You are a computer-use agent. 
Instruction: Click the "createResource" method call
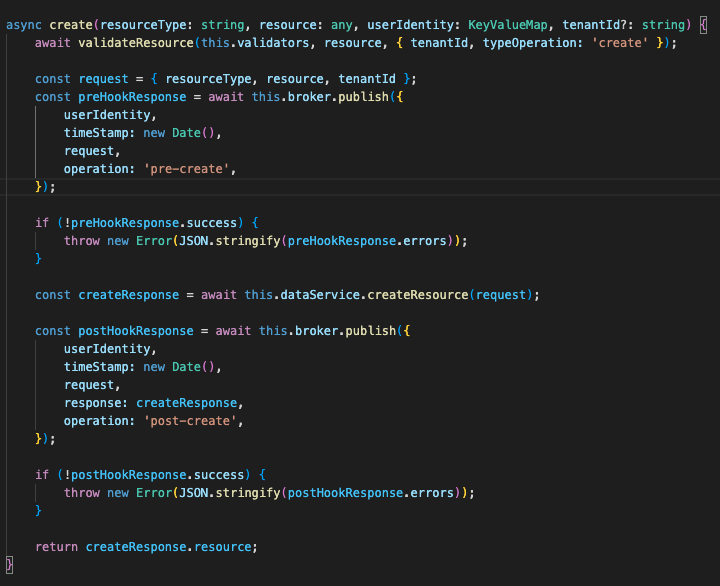click(418, 295)
